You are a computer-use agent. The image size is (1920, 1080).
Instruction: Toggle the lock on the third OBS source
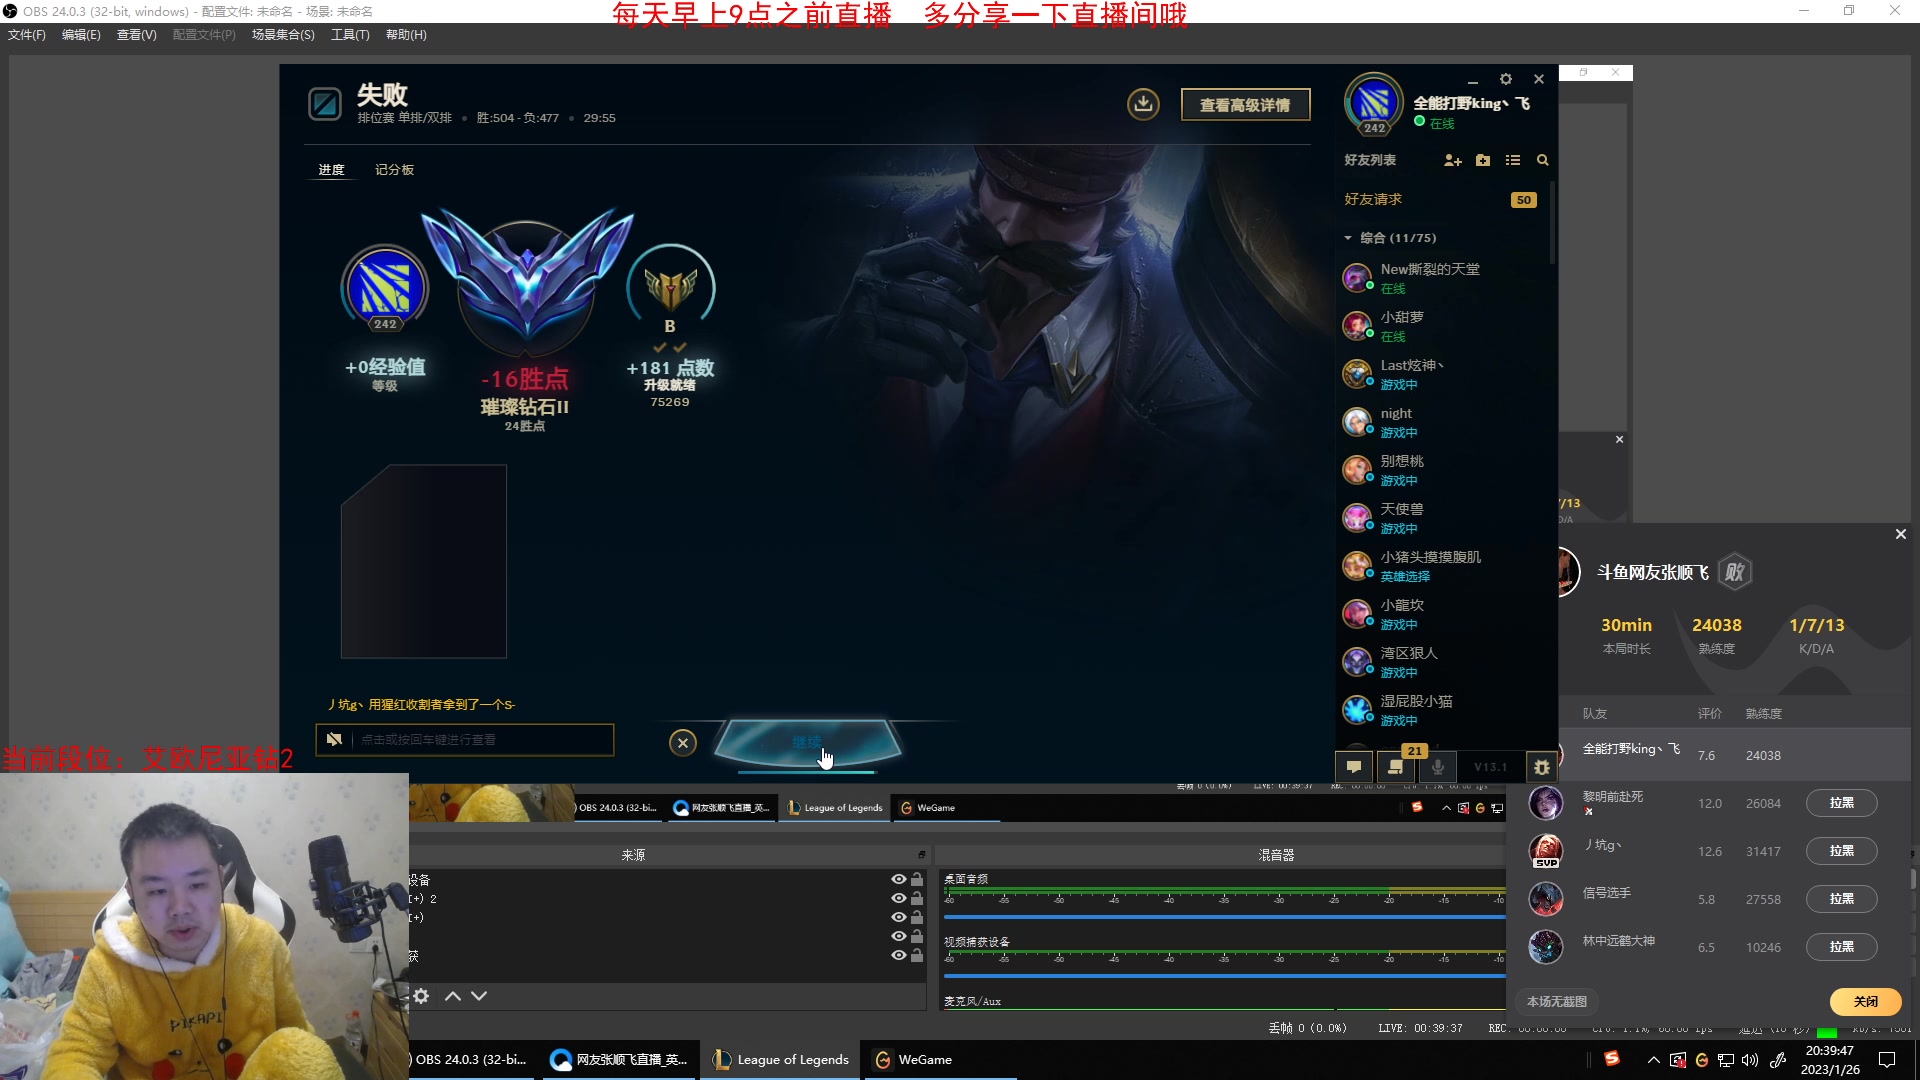point(917,917)
